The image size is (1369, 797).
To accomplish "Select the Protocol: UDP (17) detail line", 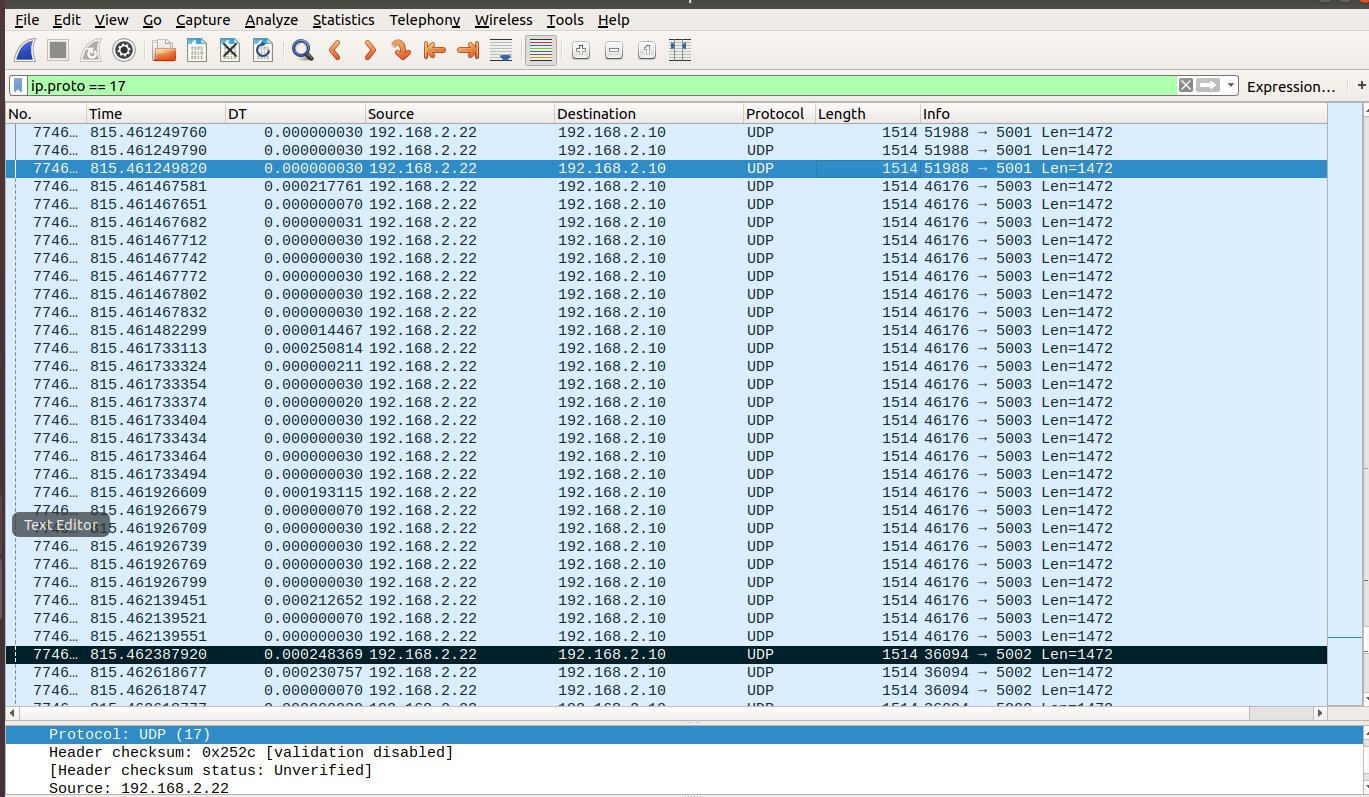I will click(683, 734).
